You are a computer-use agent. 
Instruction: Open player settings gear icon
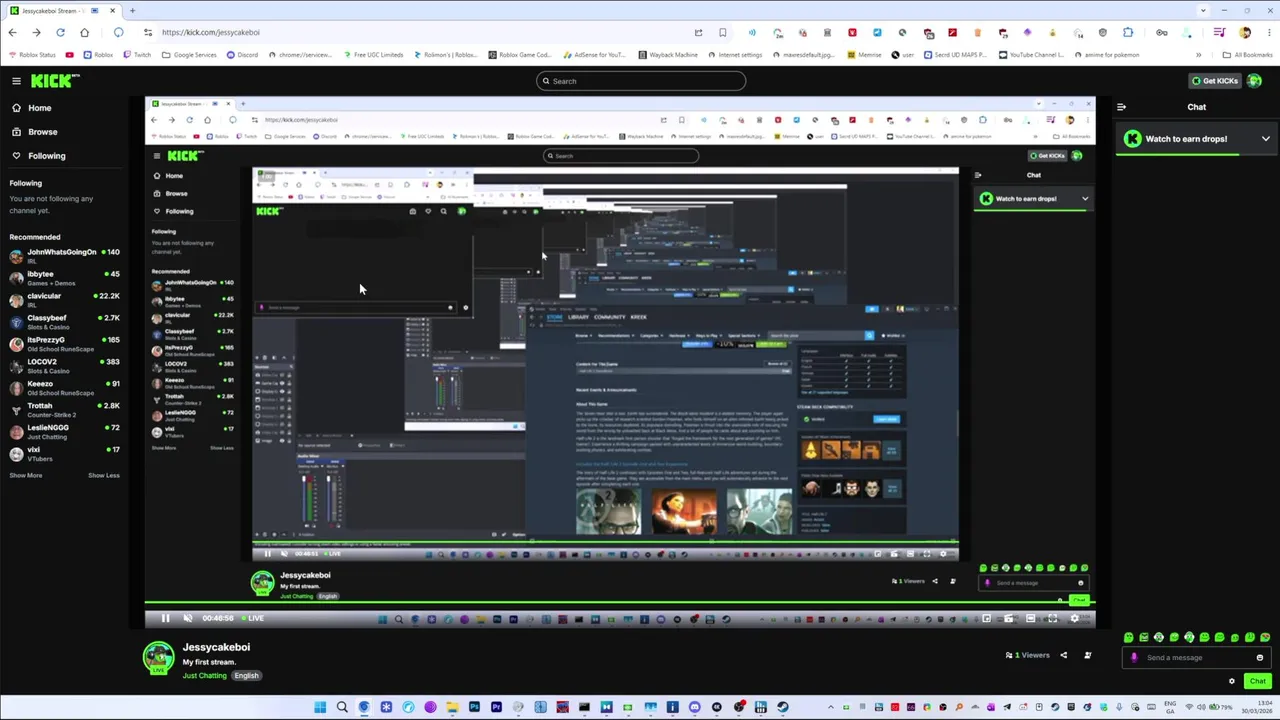tap(1075, 618)
